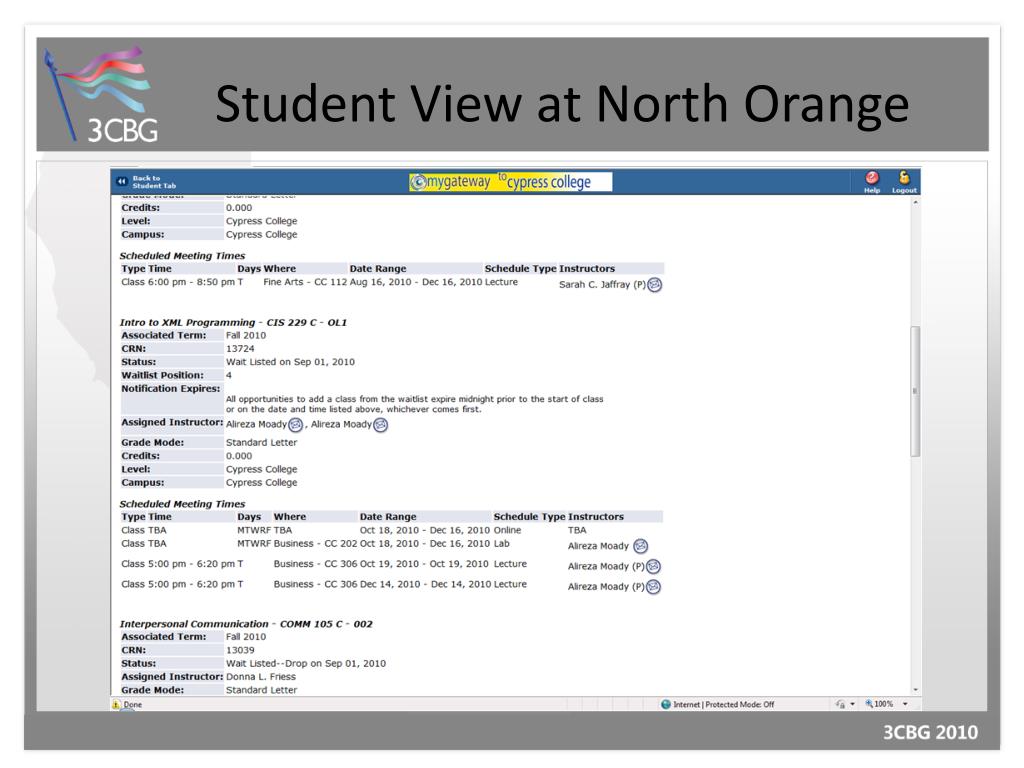Click the mygateway cypress college logo

tap(511, 182)
